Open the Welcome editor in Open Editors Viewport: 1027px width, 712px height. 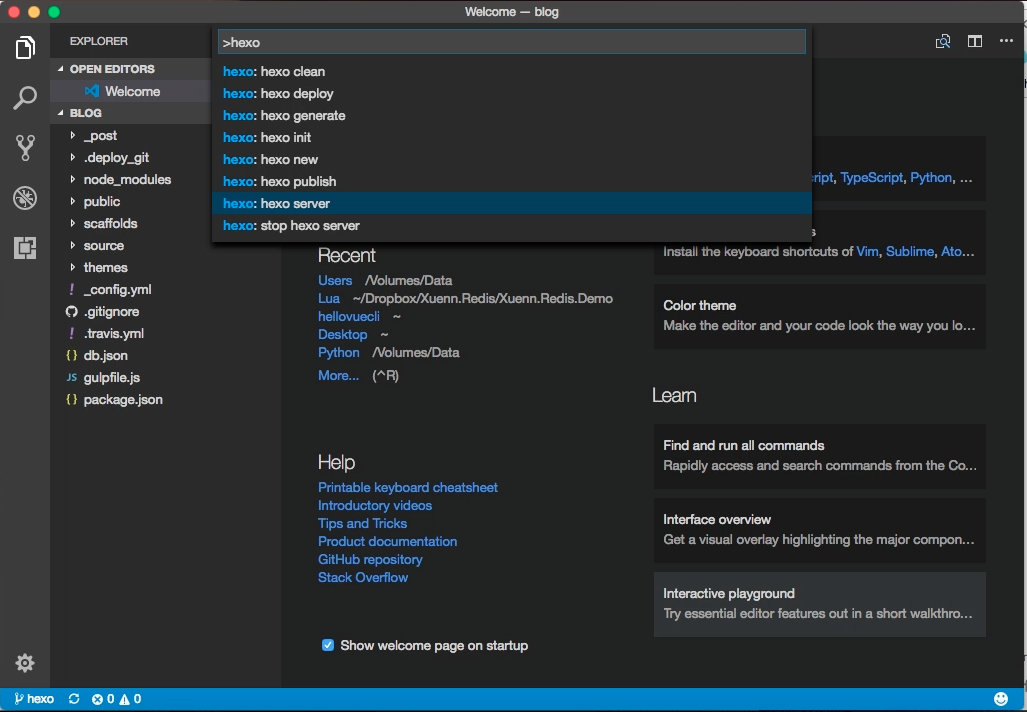[132, 91]
